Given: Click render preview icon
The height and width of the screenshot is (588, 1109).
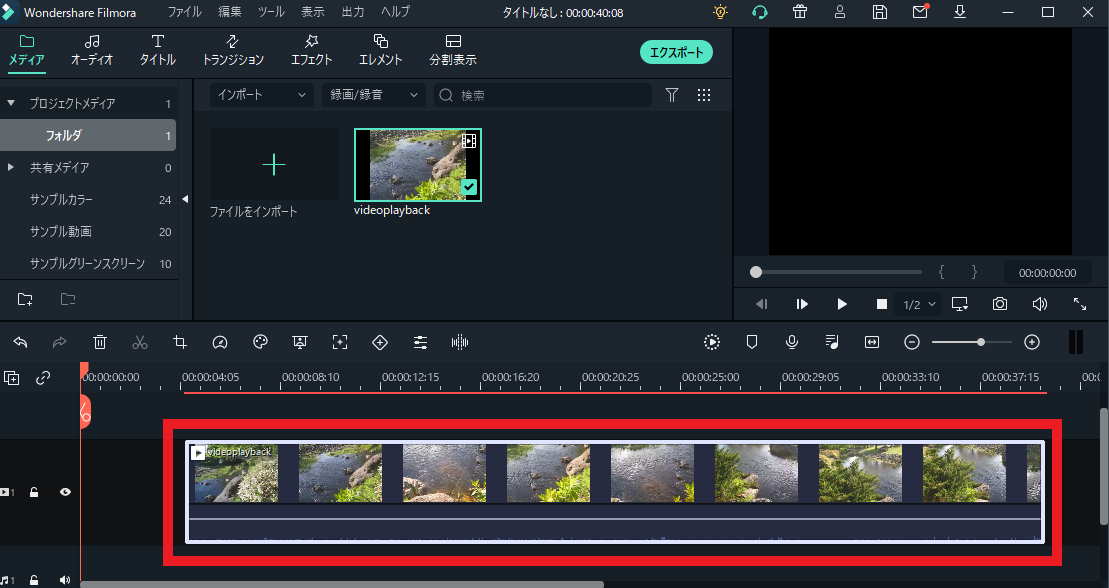Looking at the screenshot, I should coord(712,342).
